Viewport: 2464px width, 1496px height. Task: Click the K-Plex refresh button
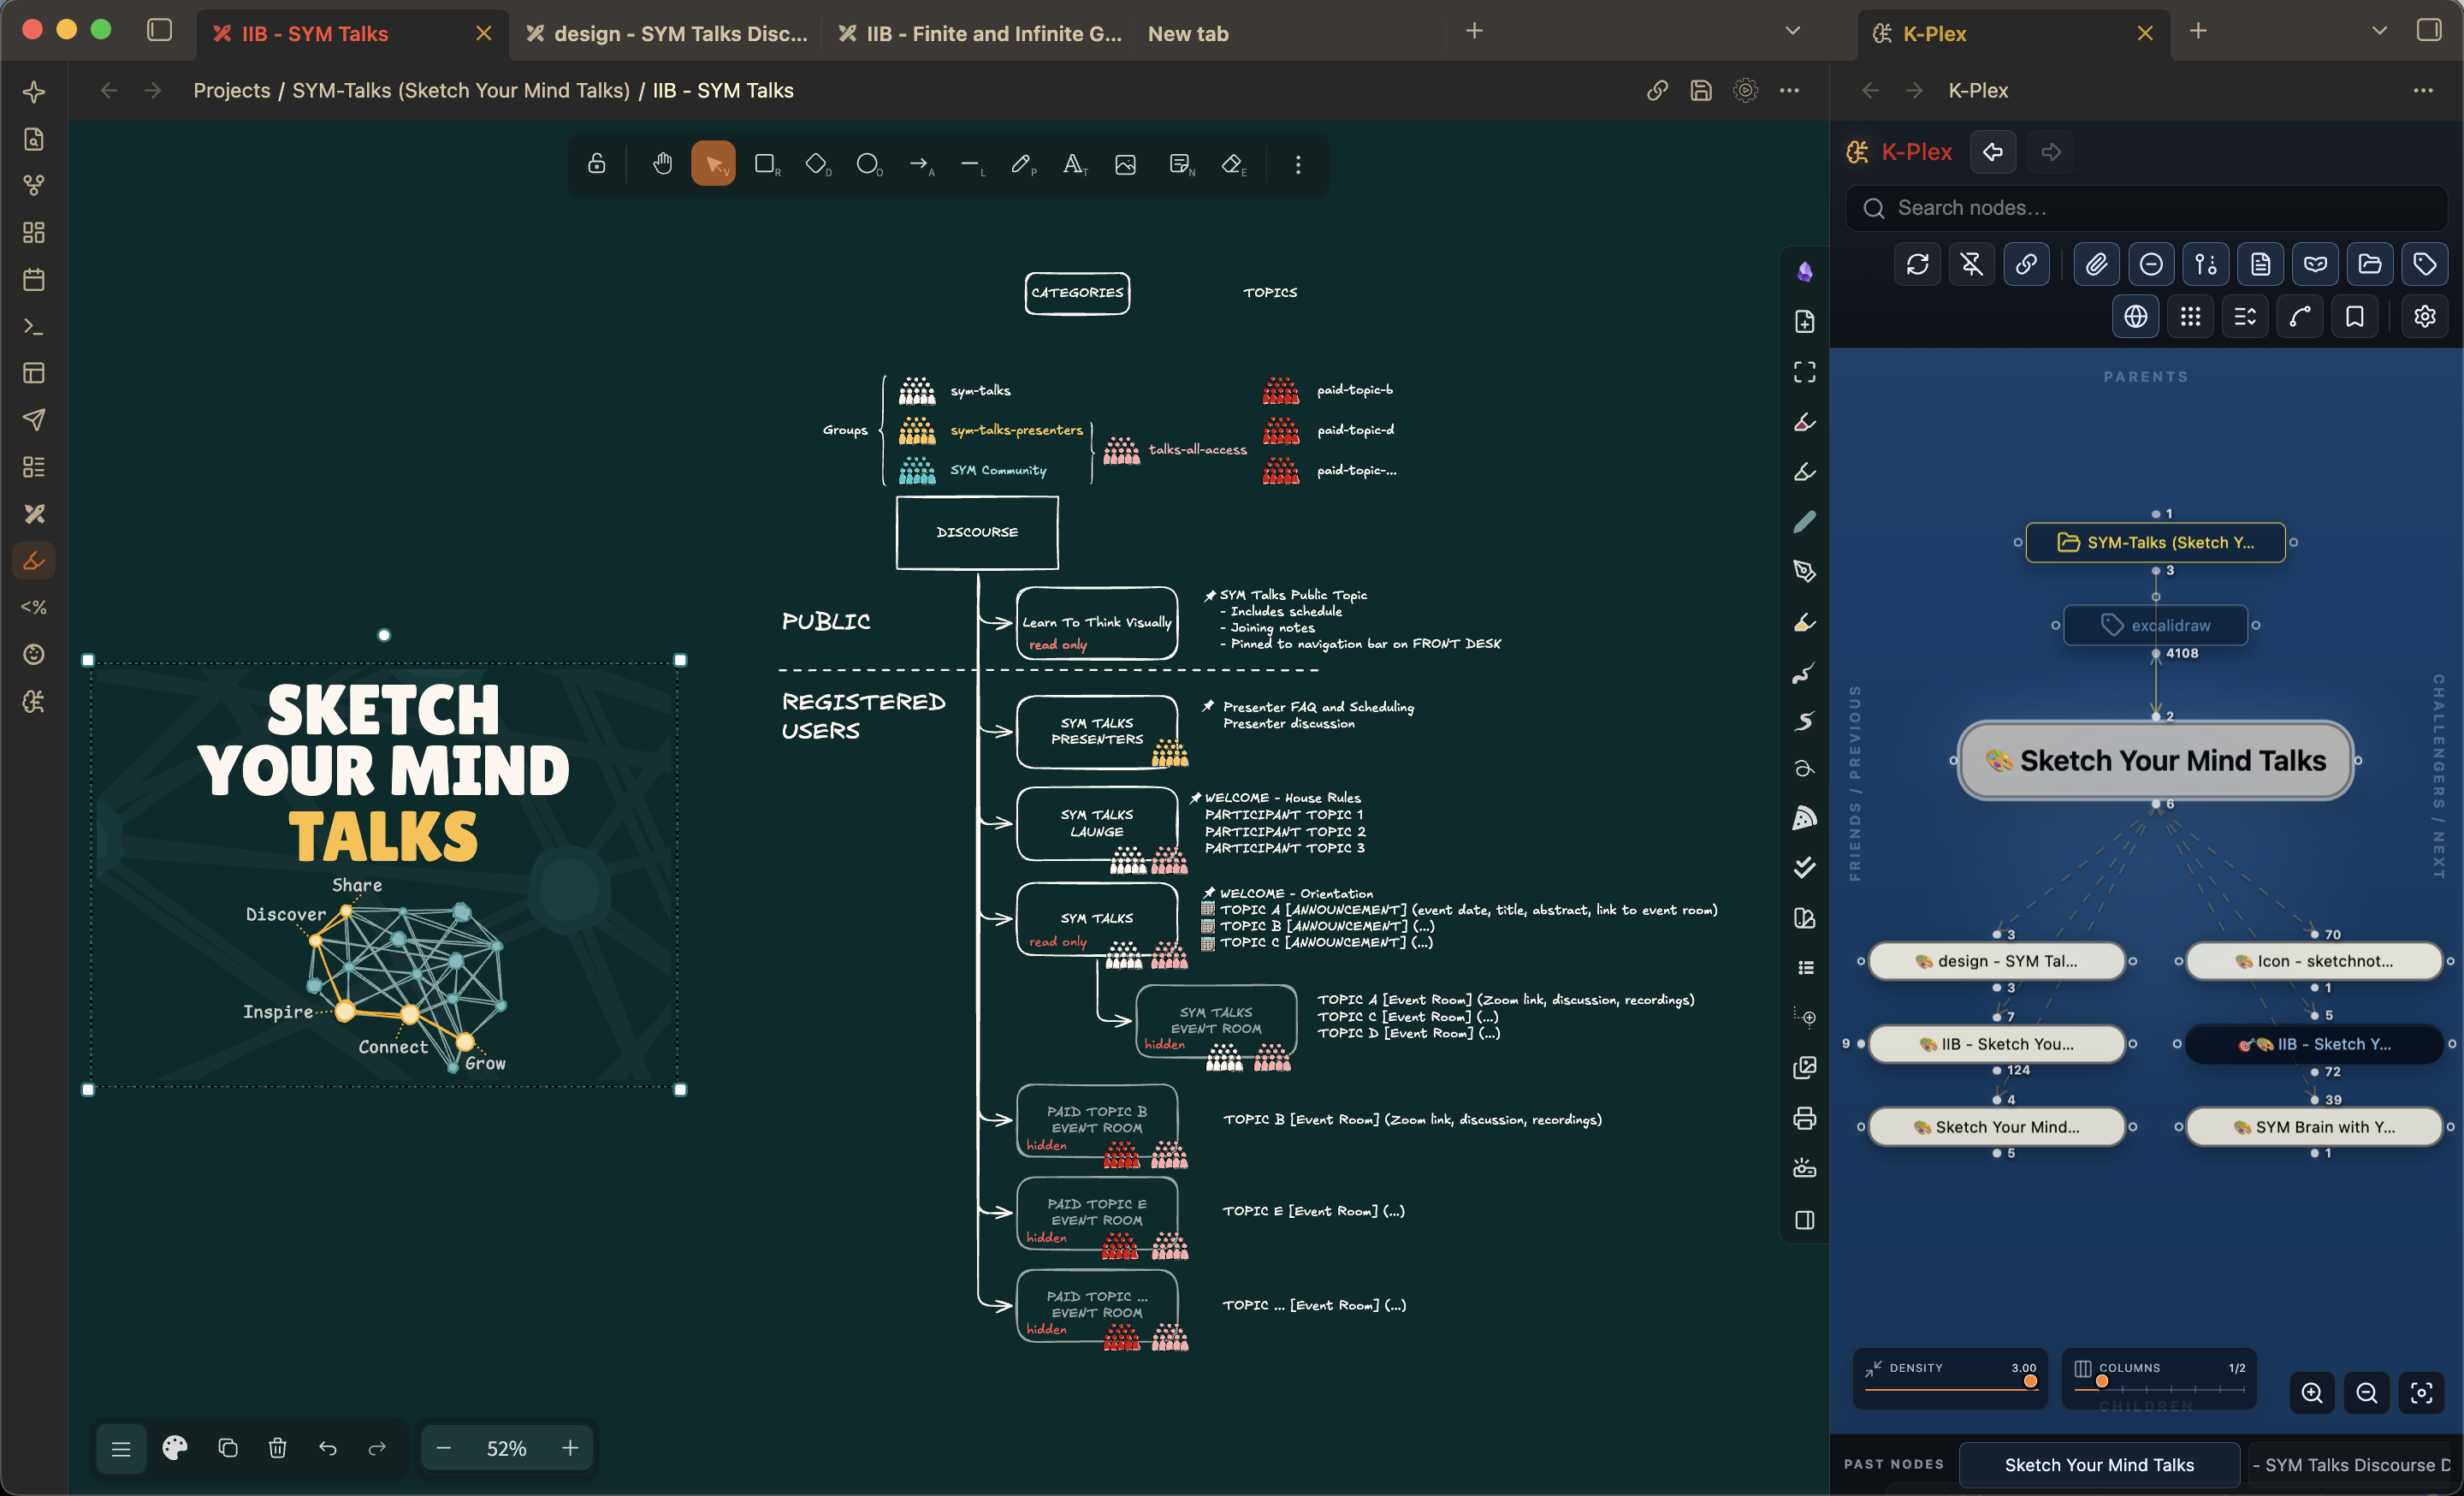click(1917, 264)
